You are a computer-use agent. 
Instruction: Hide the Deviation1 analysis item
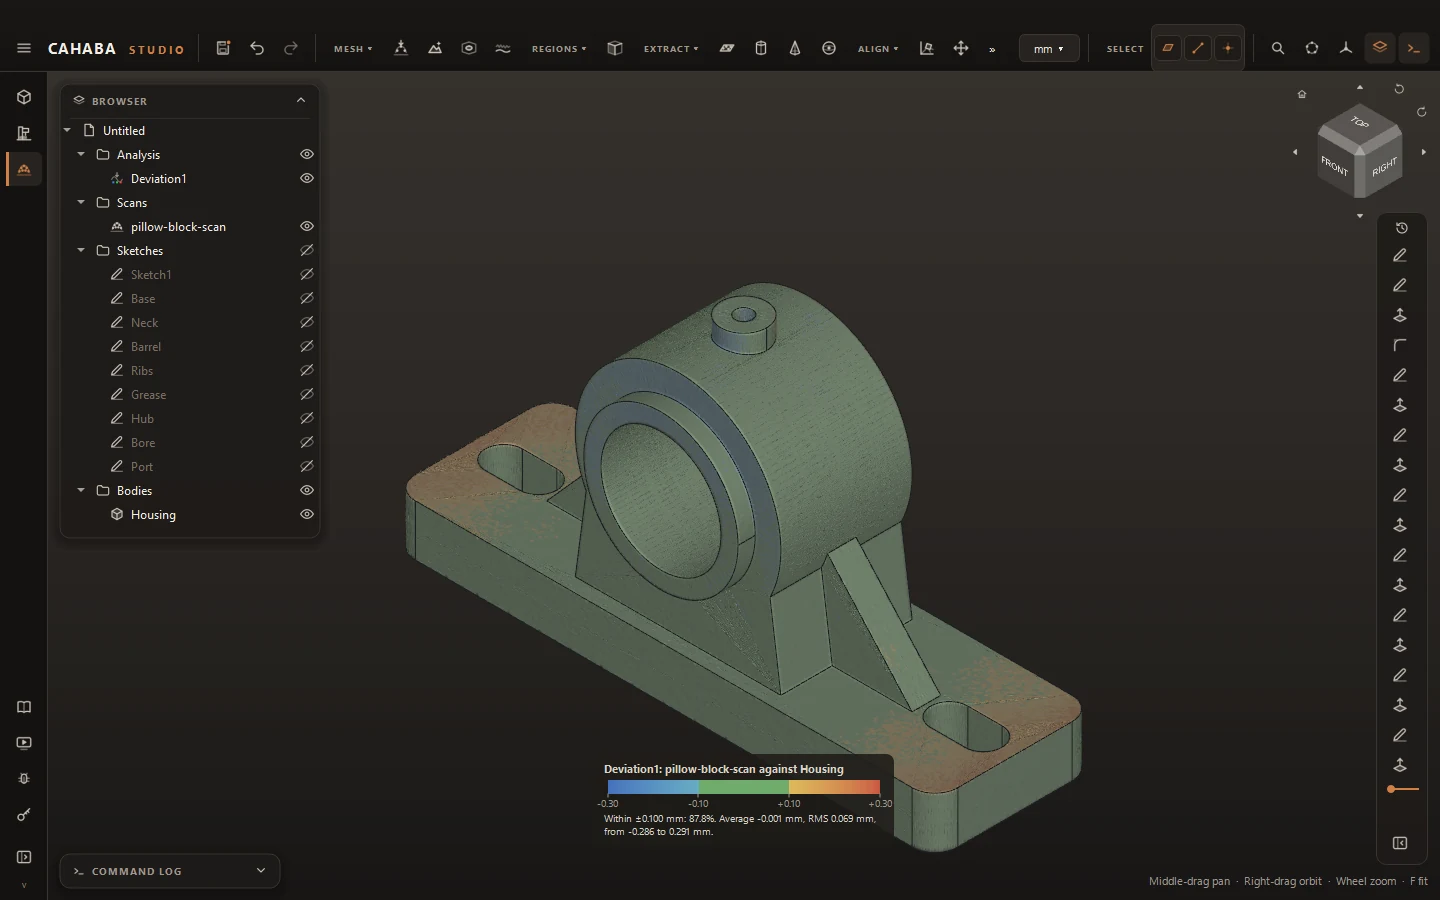tap(307, 178)
